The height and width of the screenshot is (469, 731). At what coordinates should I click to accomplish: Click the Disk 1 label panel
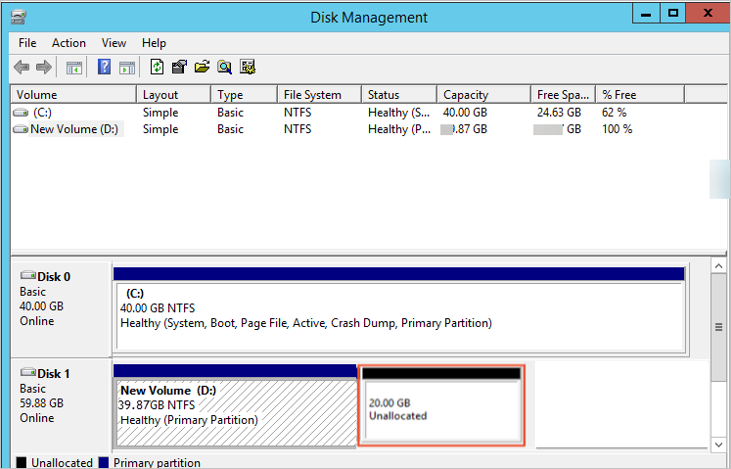[x=61, y=404]
